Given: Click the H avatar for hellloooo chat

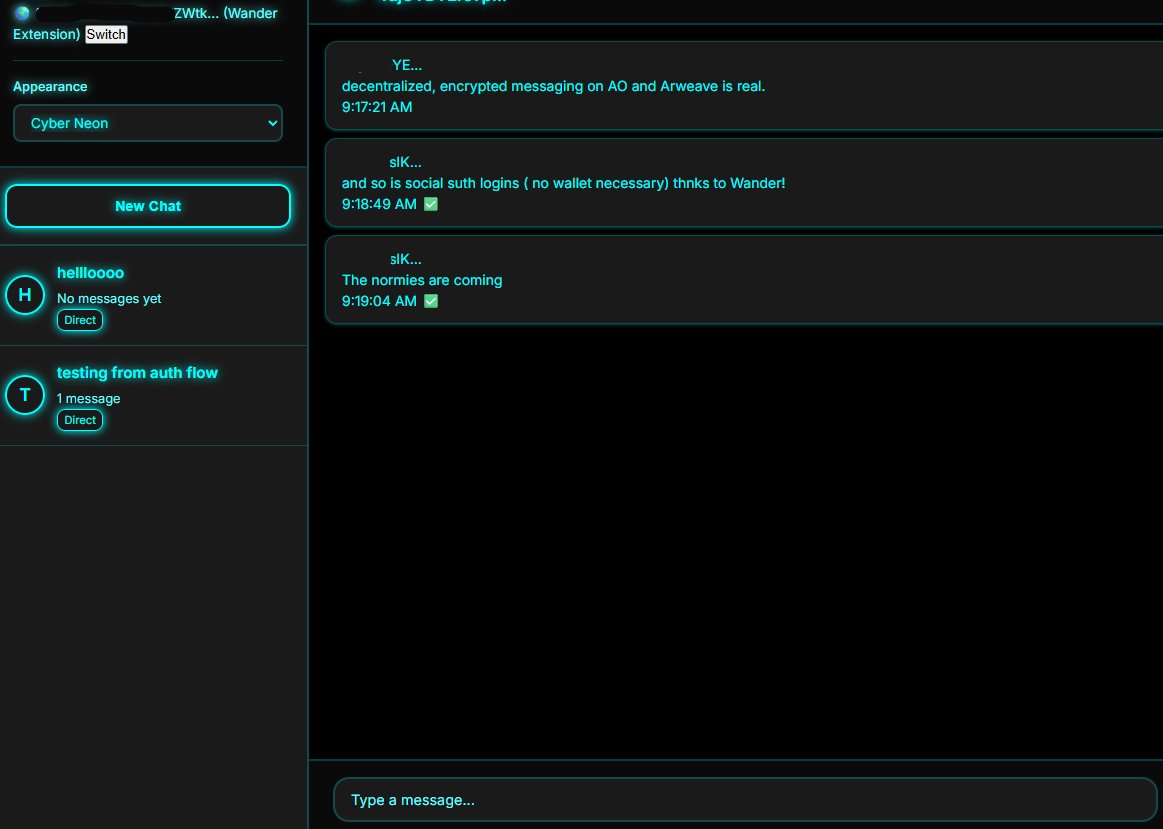Looking at the screenshot, I should point(25,294).
